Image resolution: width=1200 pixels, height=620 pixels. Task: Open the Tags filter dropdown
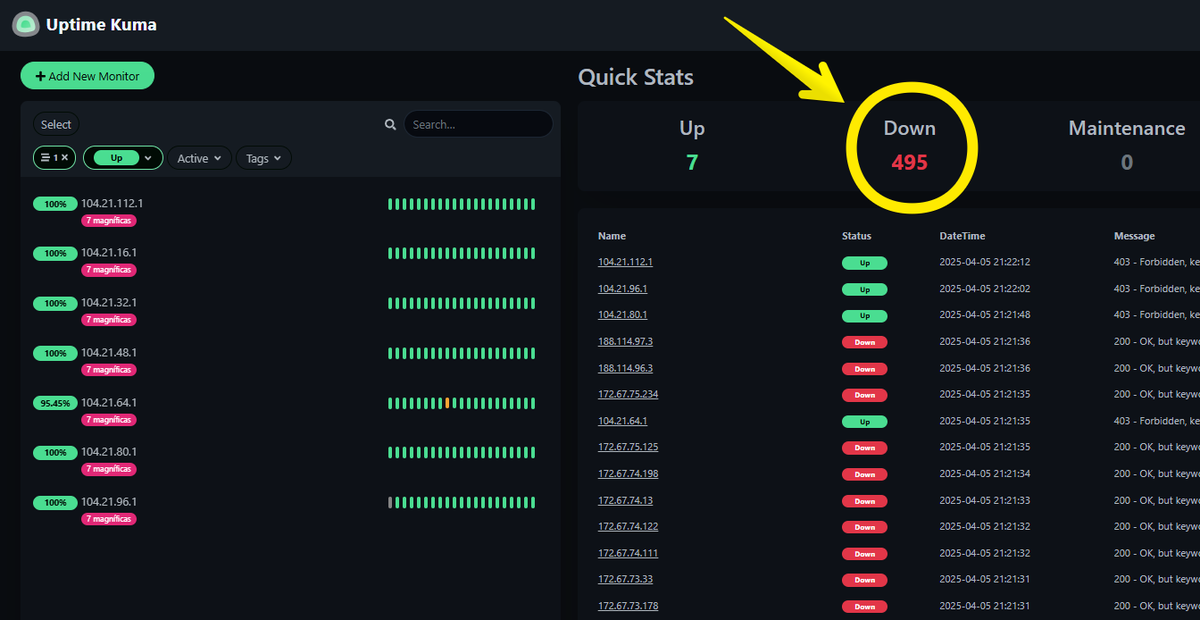pos(264,158)
